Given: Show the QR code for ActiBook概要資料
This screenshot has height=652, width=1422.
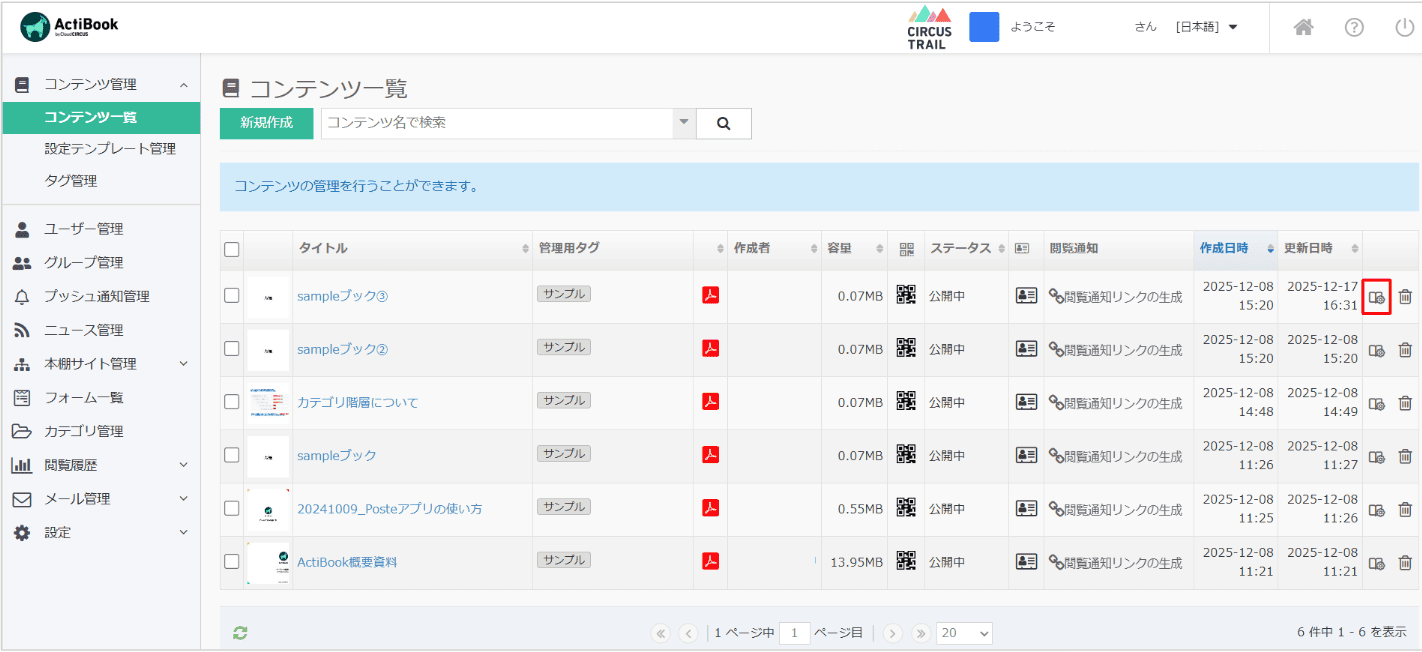Looking at the screenshot, I should coord(906,561).
